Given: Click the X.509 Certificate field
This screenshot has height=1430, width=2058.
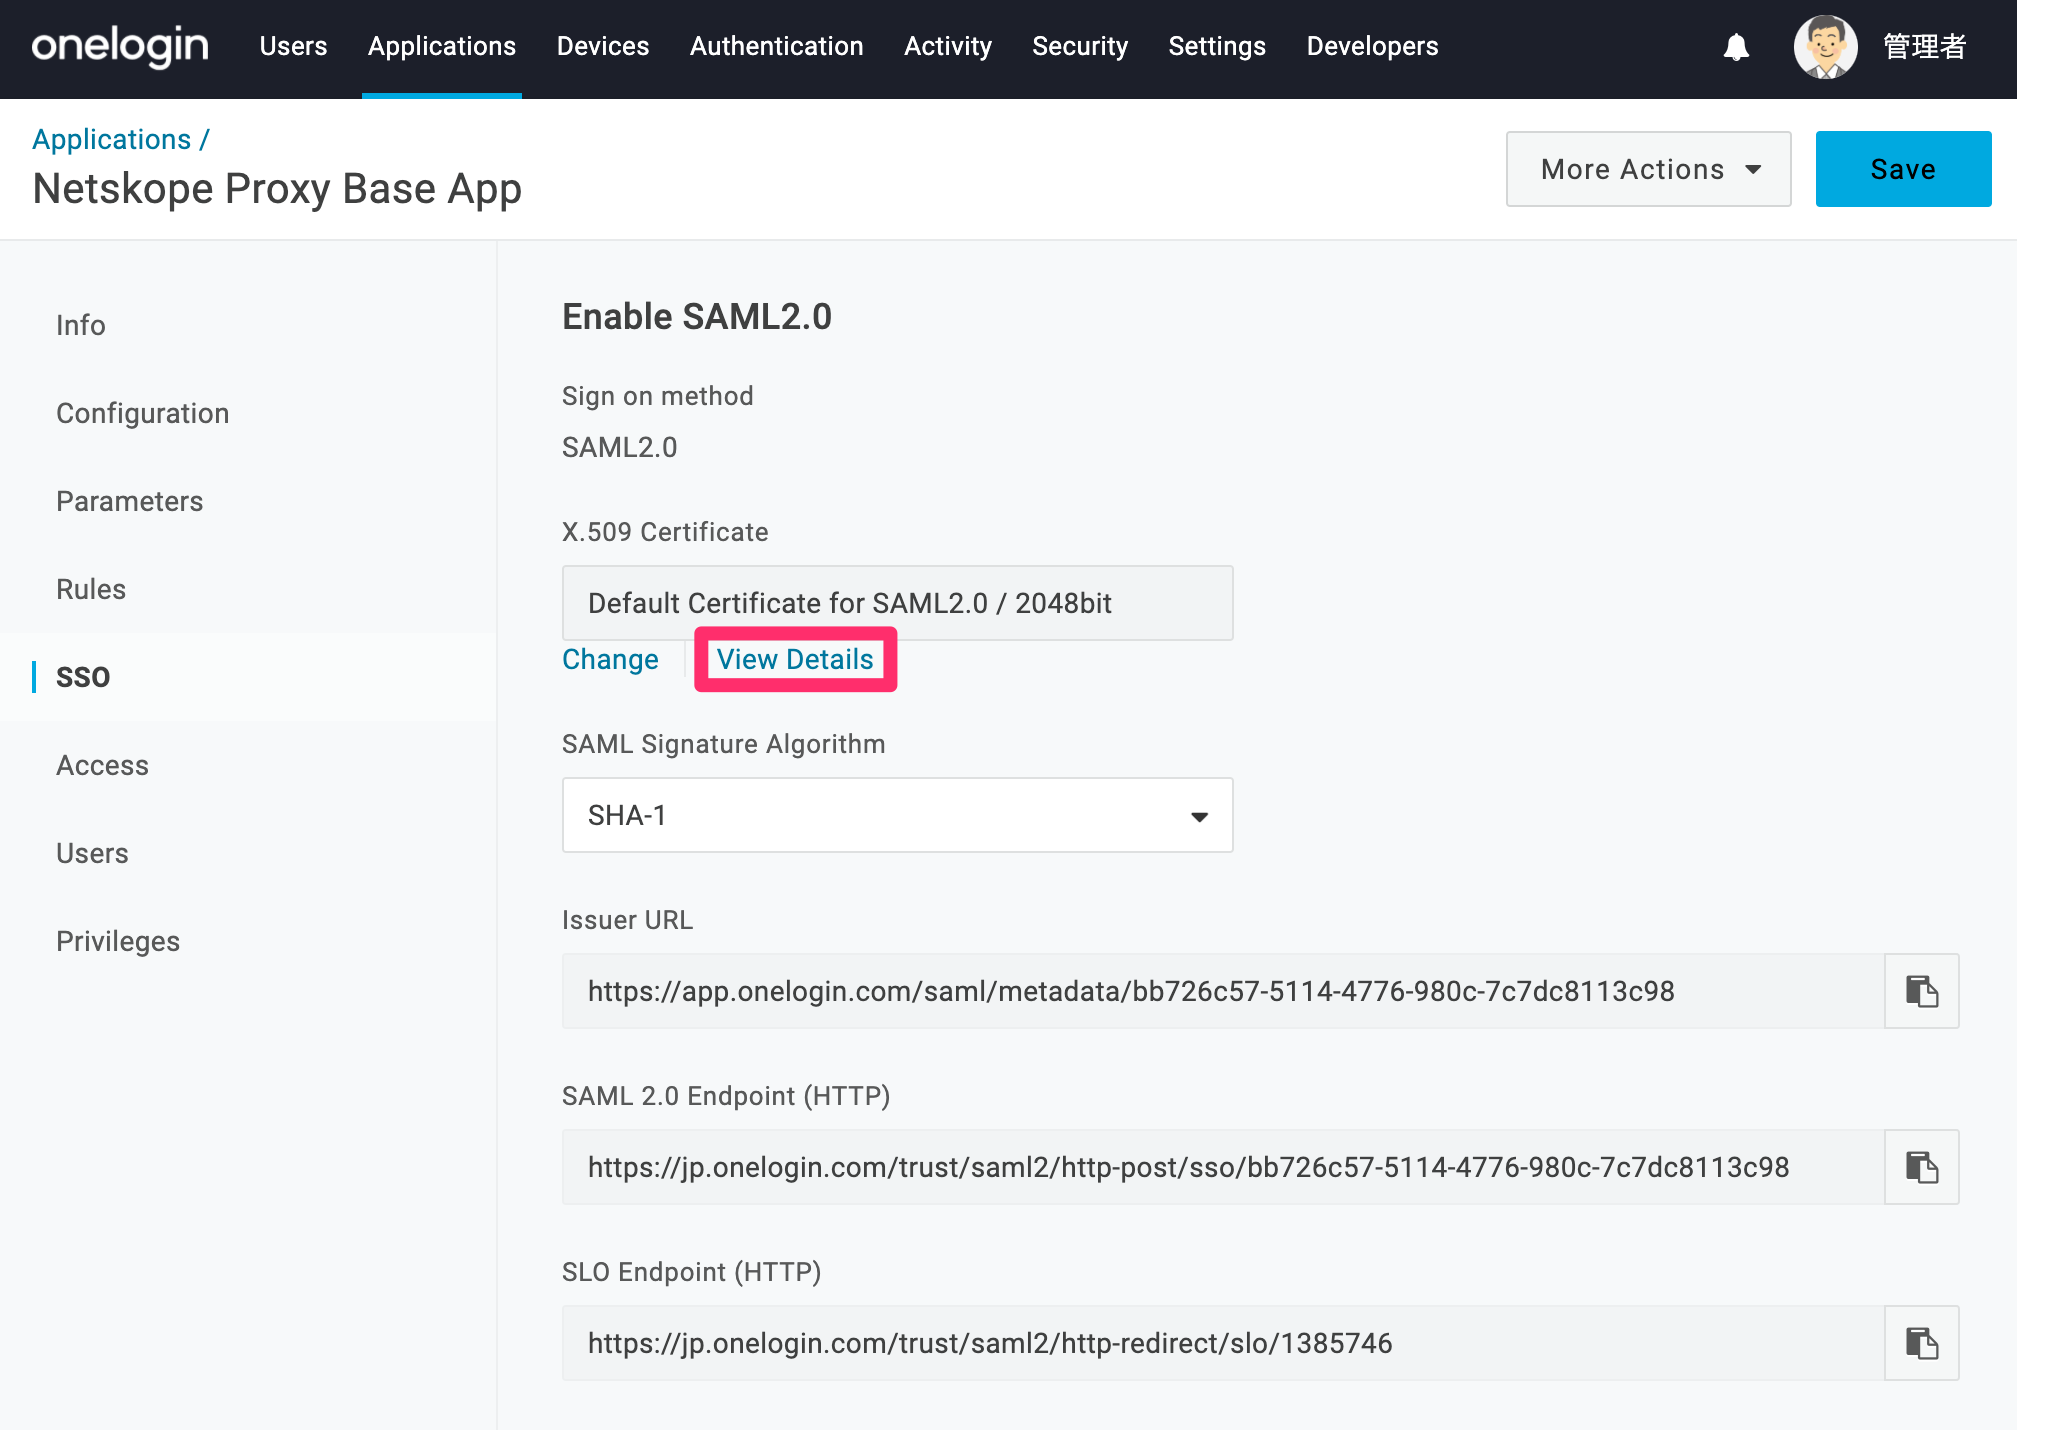Looking at the screenshot, I should (897, 603).
